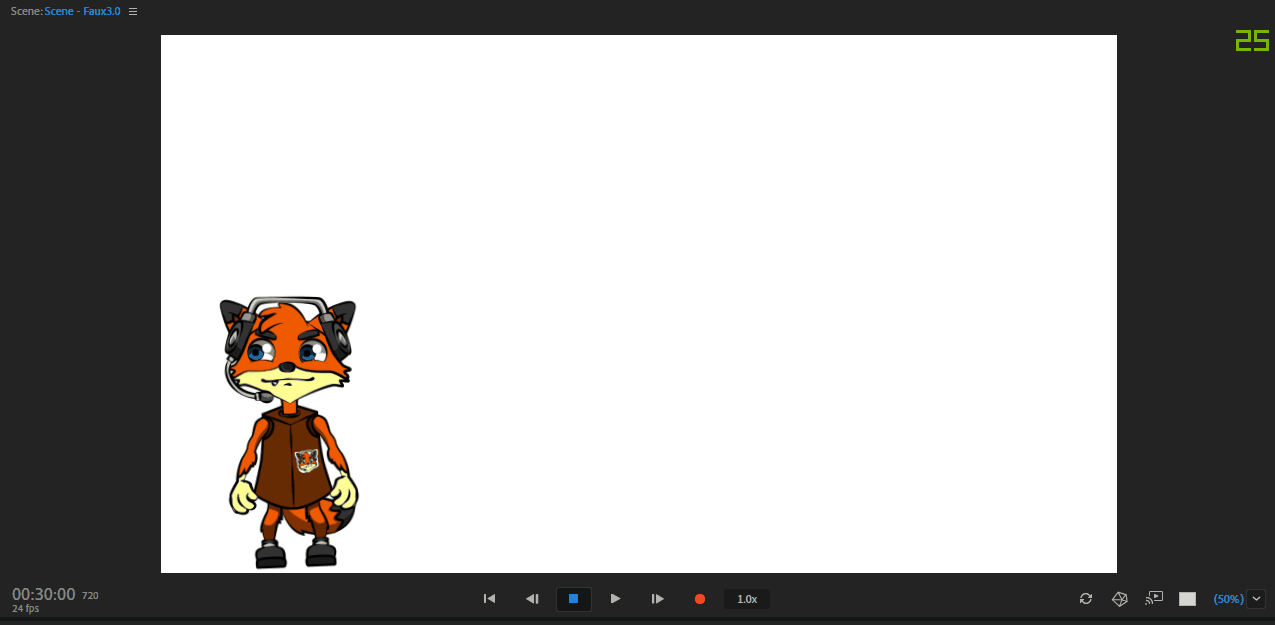Toggle the mesh overlay gem icon
1275x625 pixels.
point(1120,599)
